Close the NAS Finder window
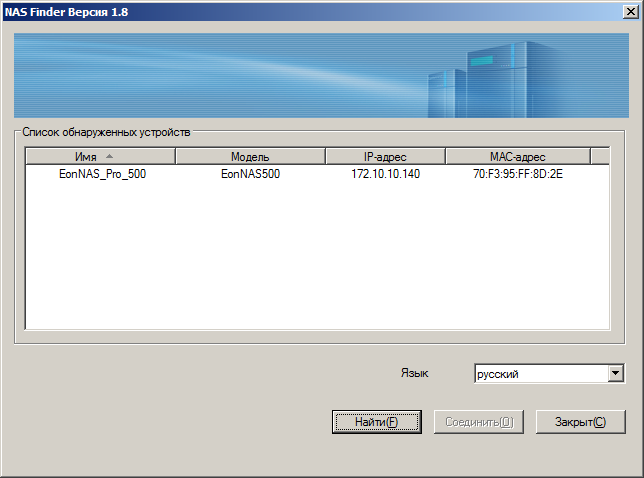Image resolution: width=644 pixels, height=478 pixels. (630, 11)
